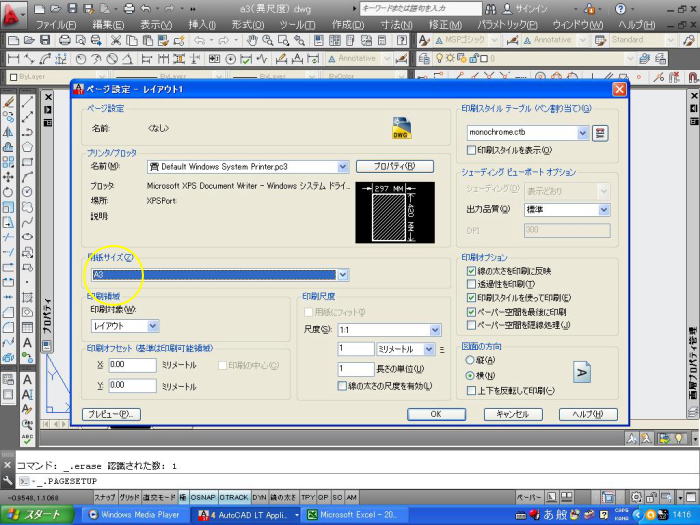Toggle 印刷スタイルを表示 checkbox
700x525 pixels.
point(471,150)
